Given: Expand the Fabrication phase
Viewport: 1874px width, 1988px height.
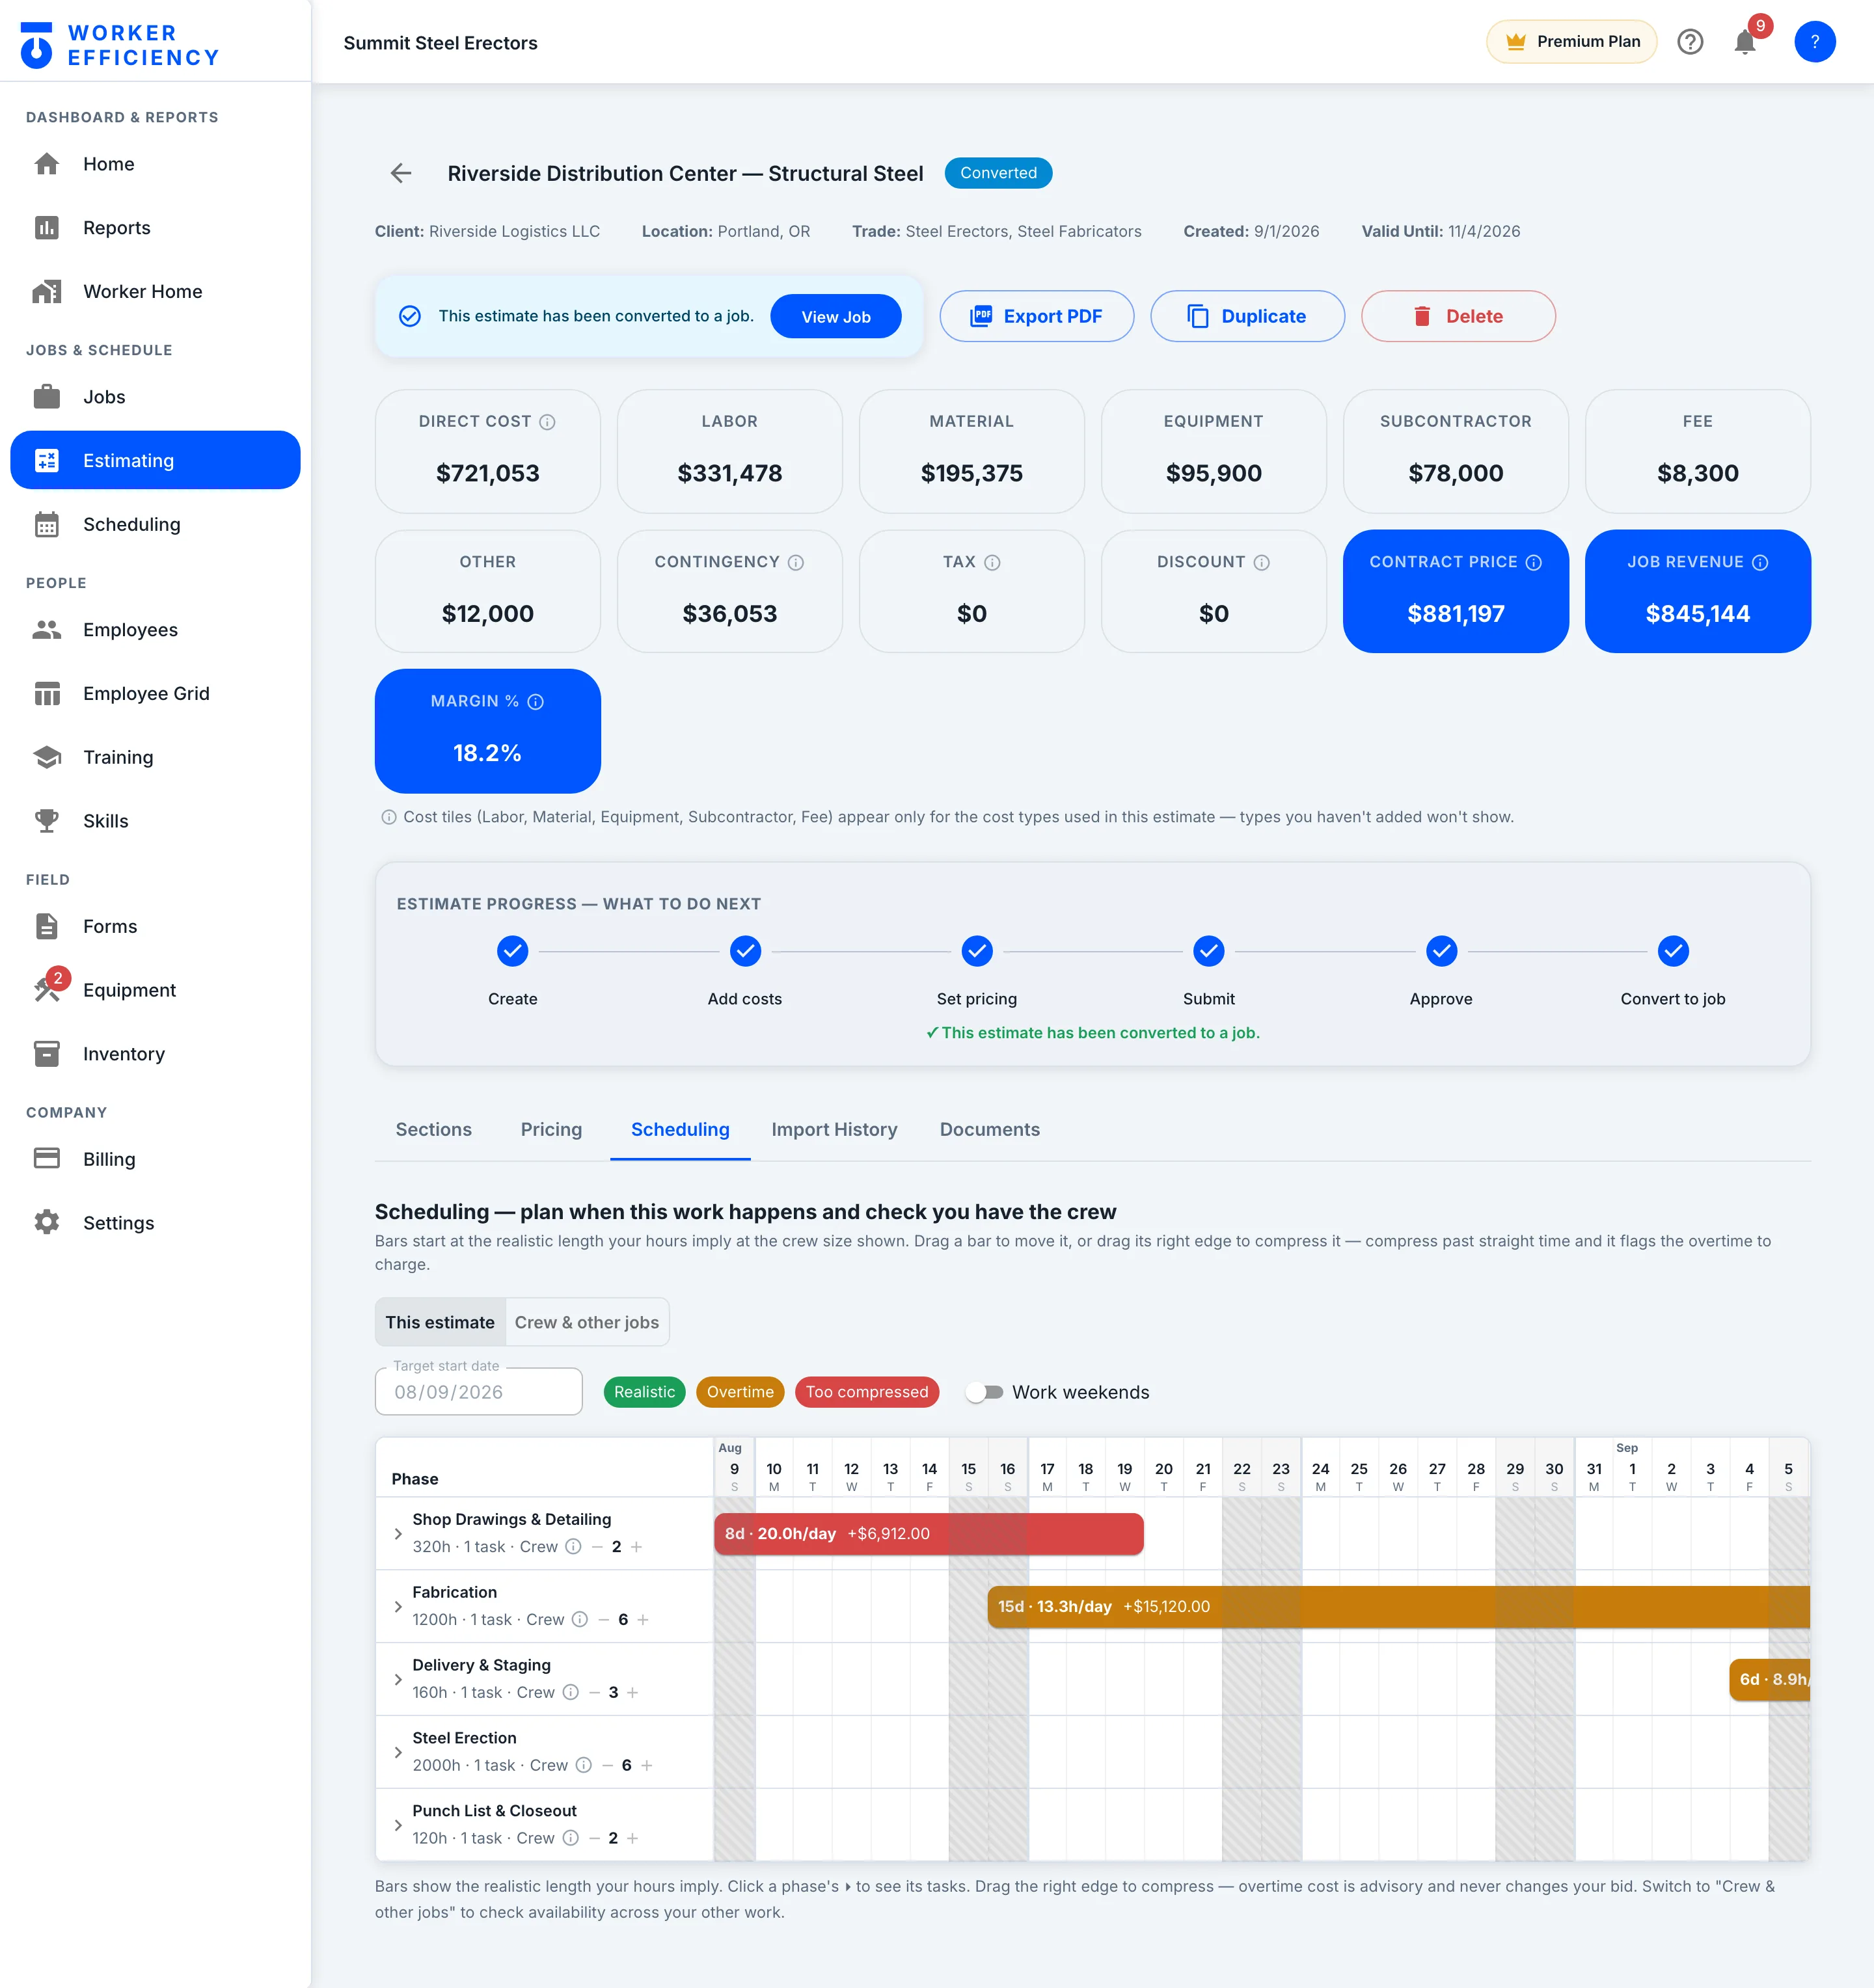Looking at the screenshot, I should pyautogui.click(x=398, y=1606).
